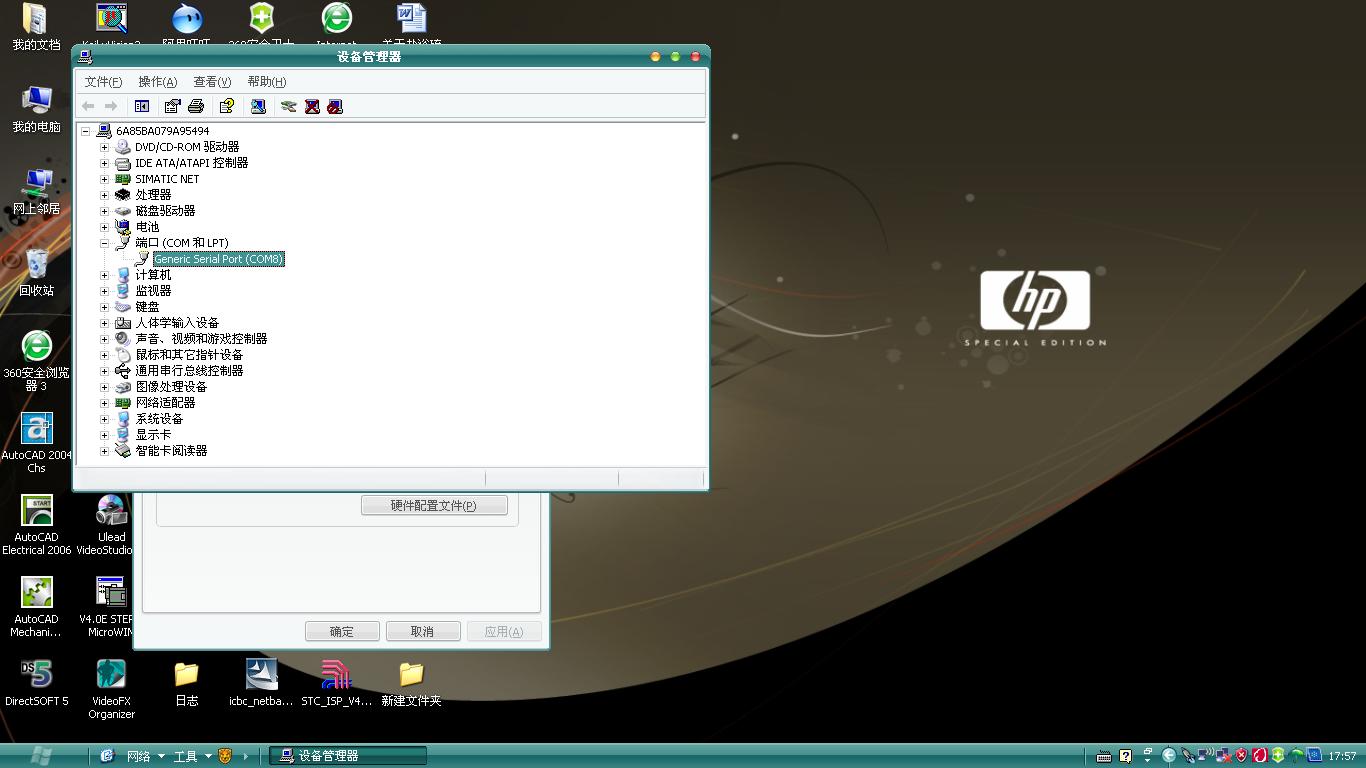Open the 操作(A) menu

(x=157, y=82)
